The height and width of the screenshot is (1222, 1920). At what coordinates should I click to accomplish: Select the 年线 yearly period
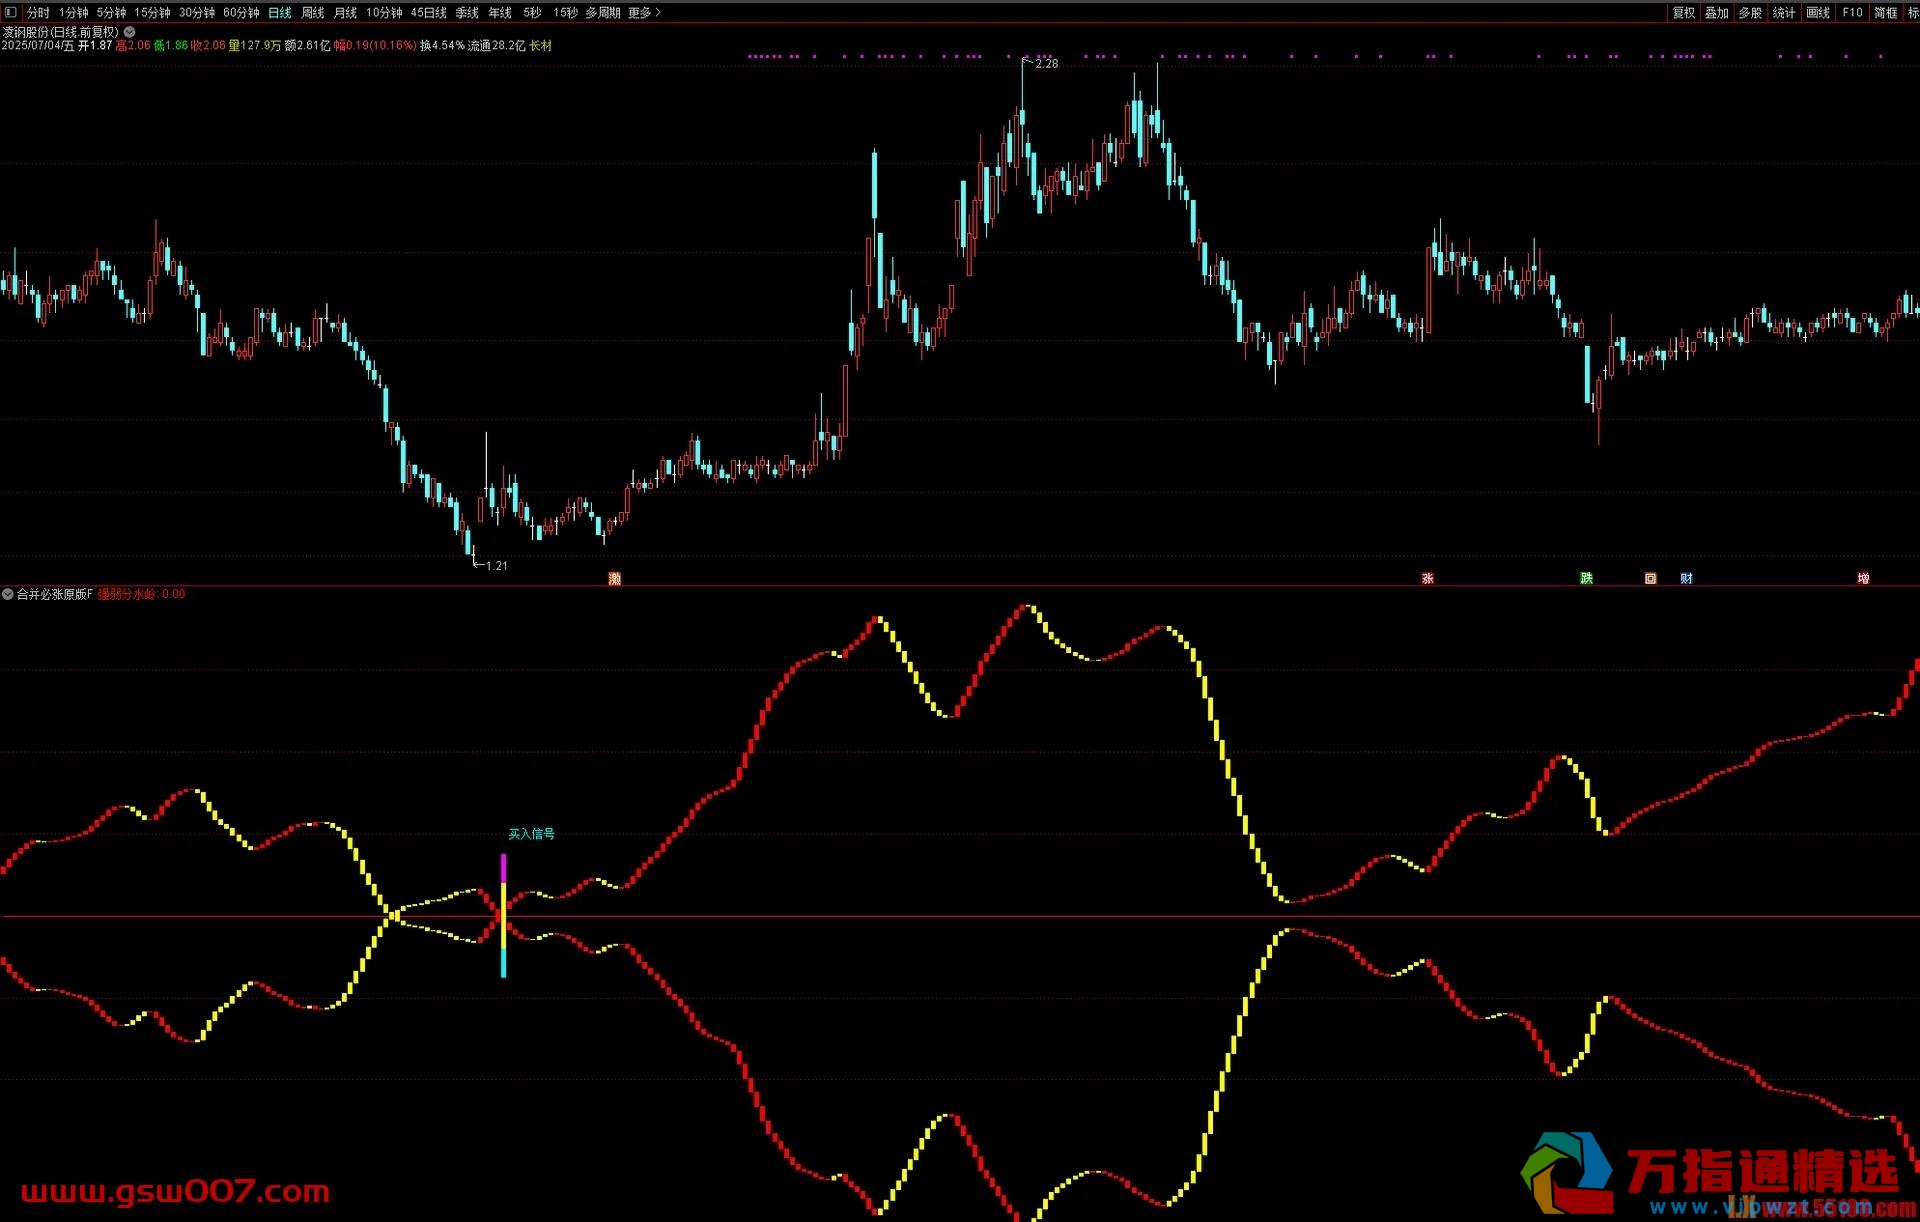pos(500,13)
